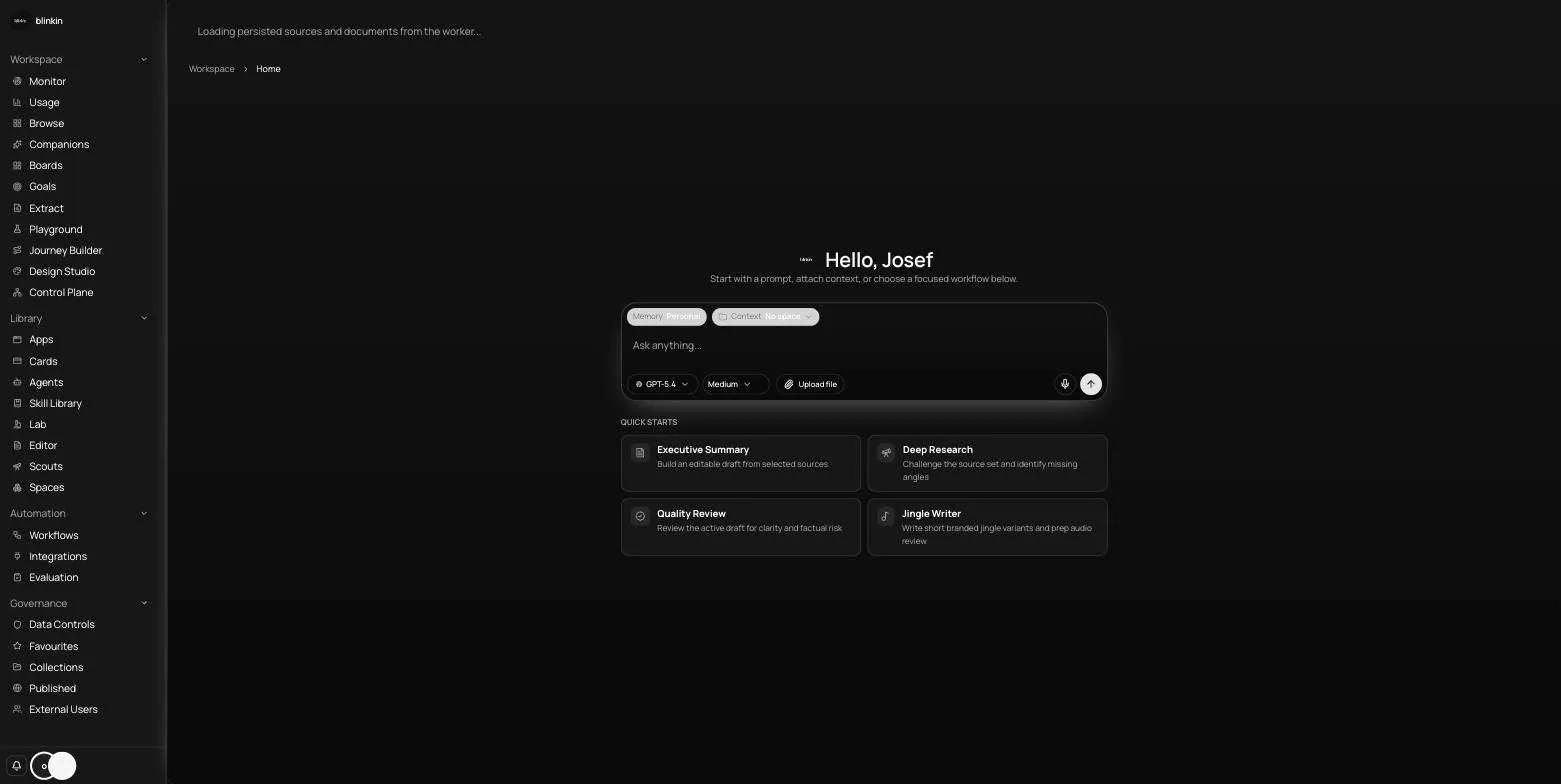Image resolution: width=1561 pixels, height=784 pixels.
Task: Open Published in Governance section
Action: (52, 688)
